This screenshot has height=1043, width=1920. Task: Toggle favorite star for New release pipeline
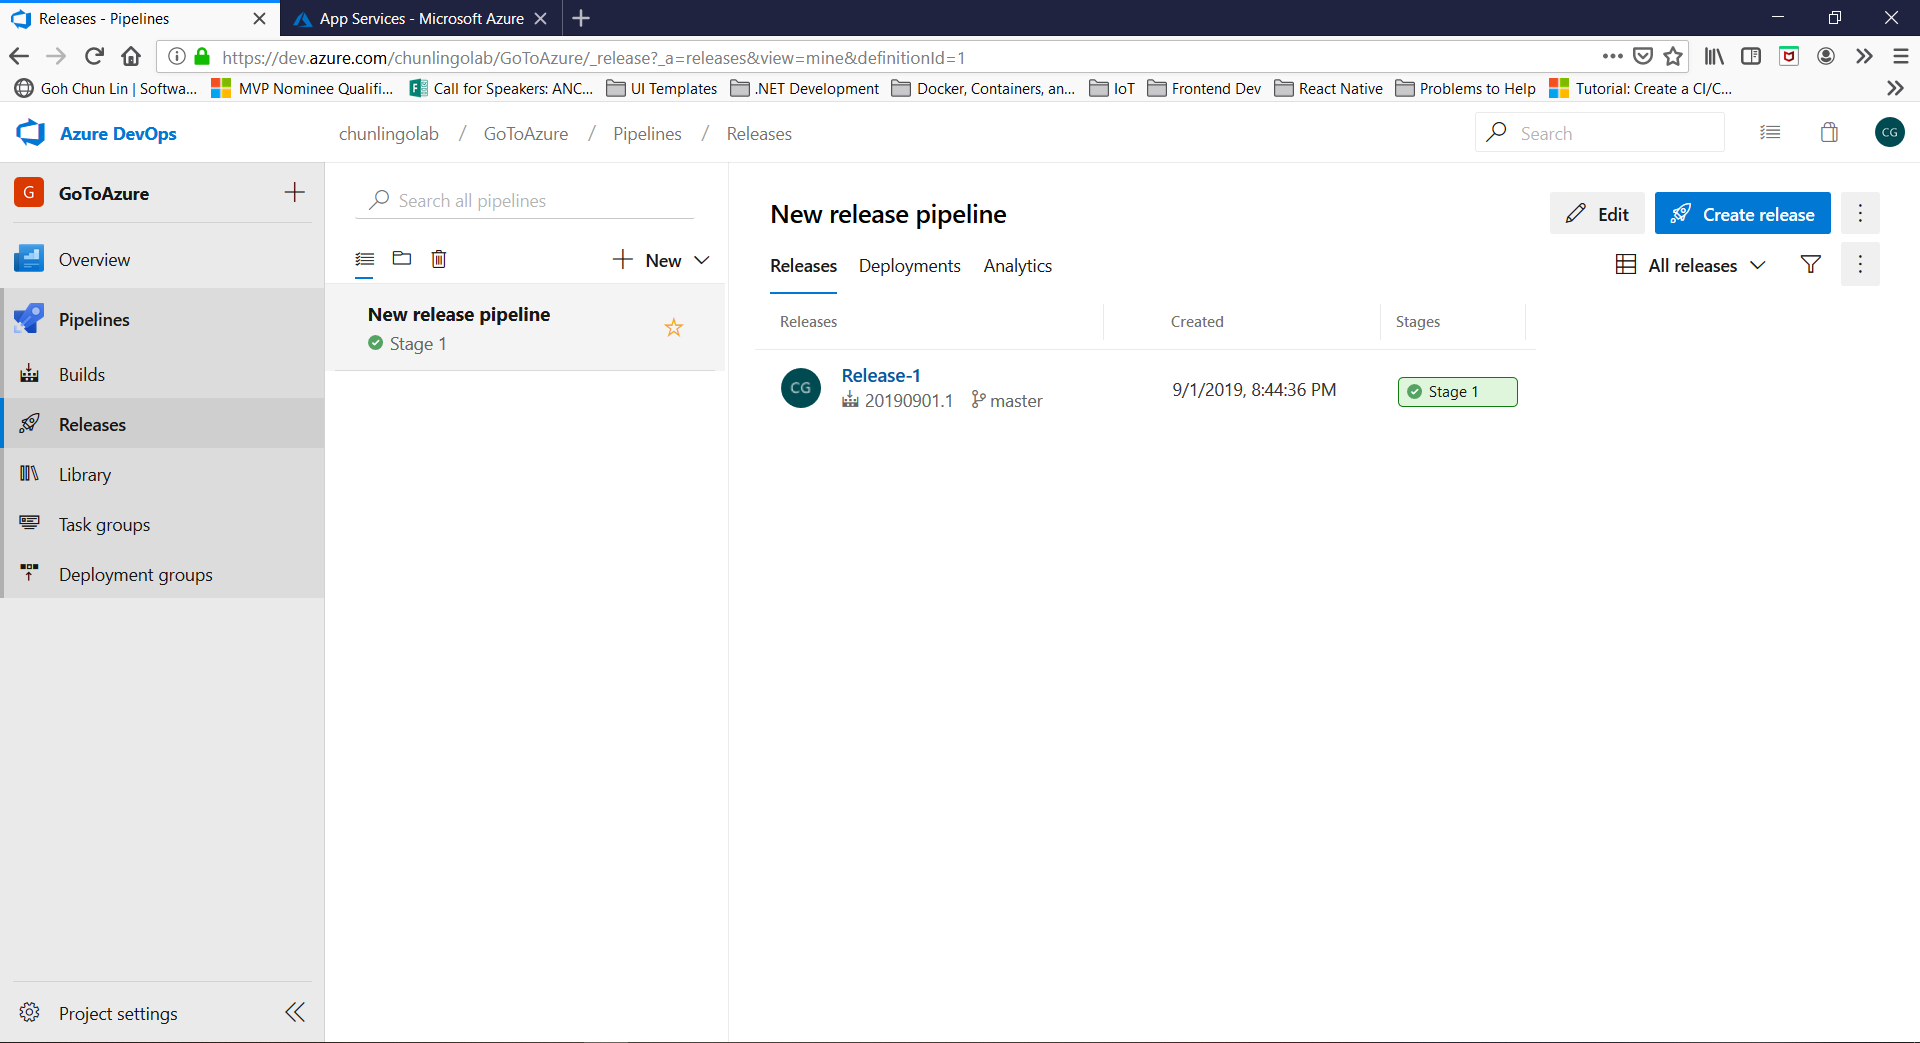pyautogui.click(x=674, y=328)
